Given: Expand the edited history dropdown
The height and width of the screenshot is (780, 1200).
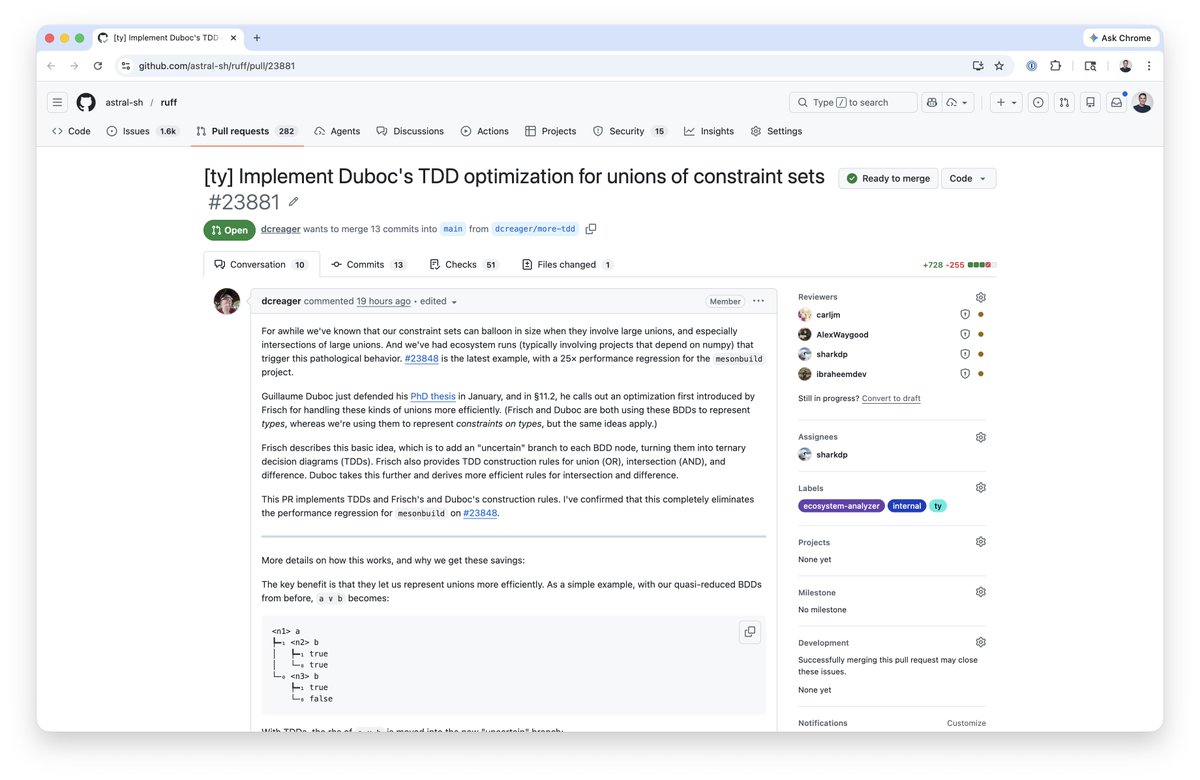Looking at the screenshot, I should (x=439, y=301).
